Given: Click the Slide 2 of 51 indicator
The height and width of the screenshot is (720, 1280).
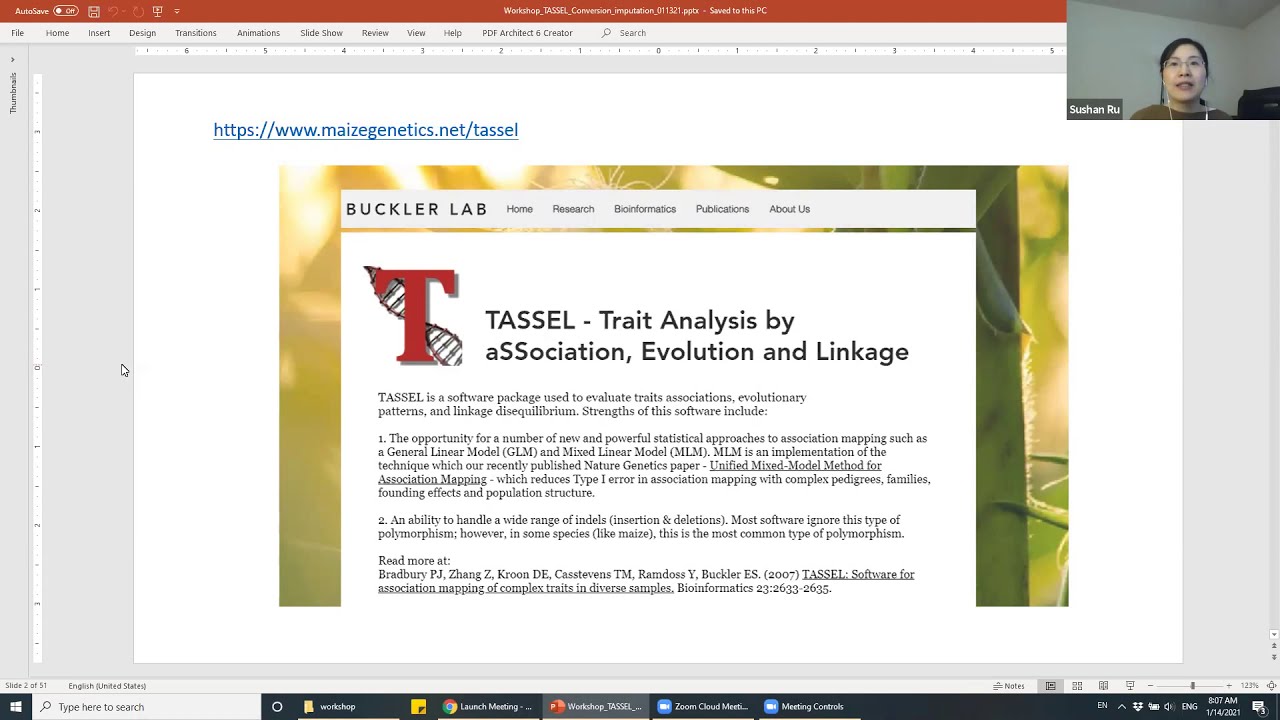Looking at the screenshot, I should (26, 686).
